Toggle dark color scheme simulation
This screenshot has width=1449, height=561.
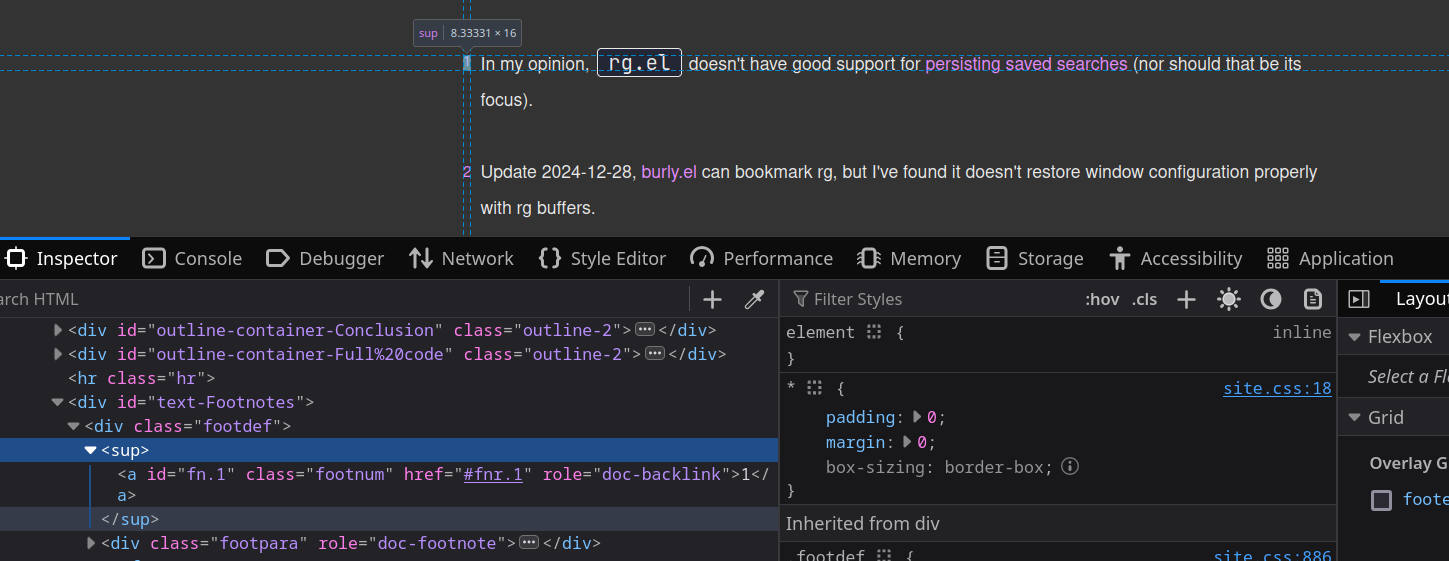[x=1271, y=299]
